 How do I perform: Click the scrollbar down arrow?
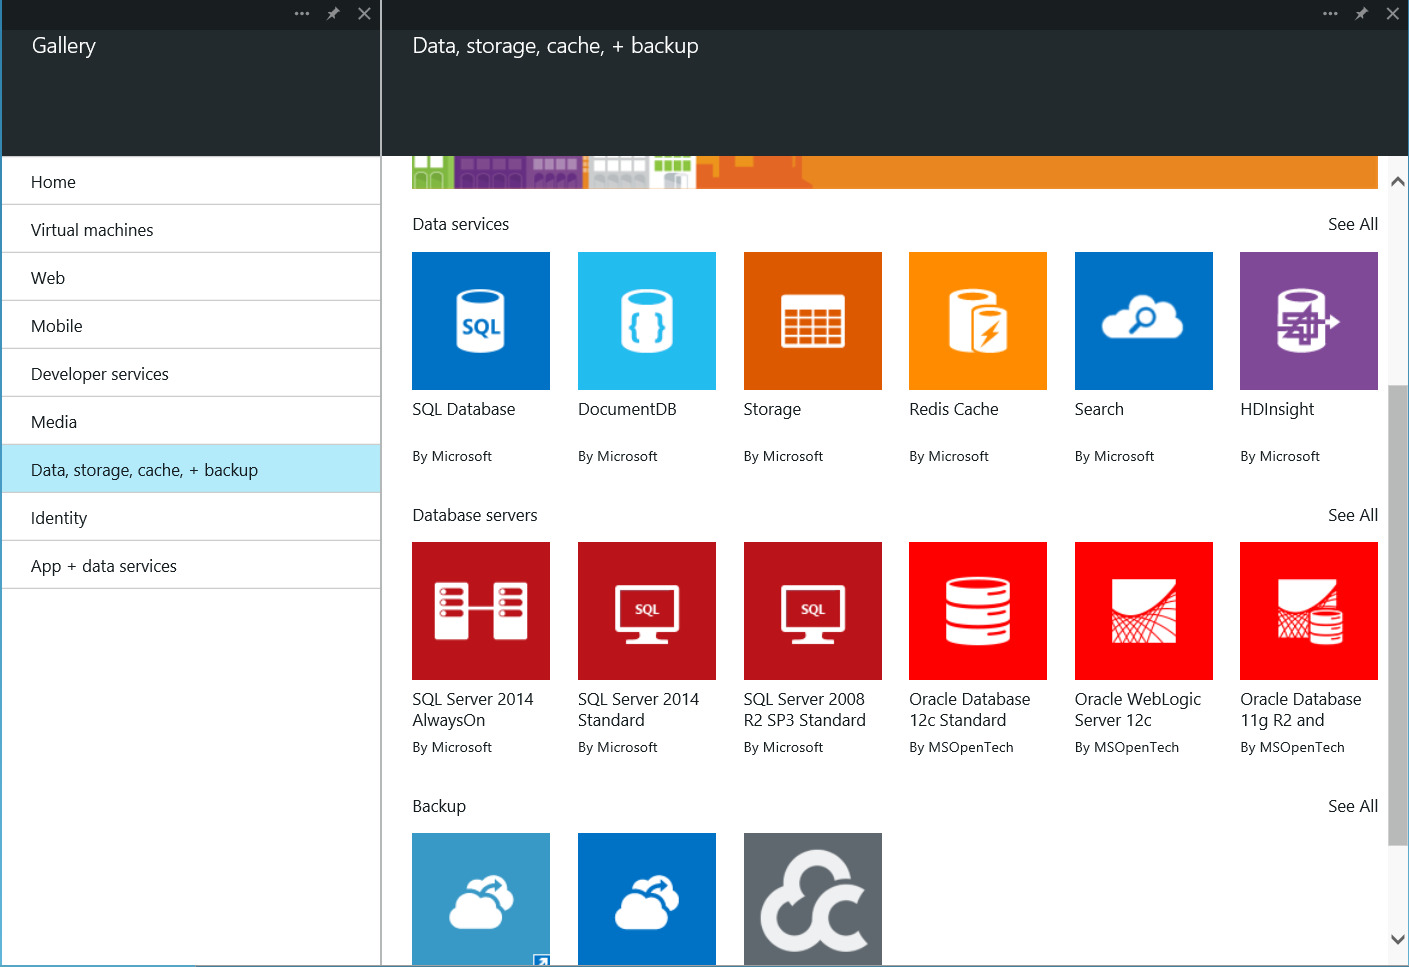click(x=1398, y=939)
